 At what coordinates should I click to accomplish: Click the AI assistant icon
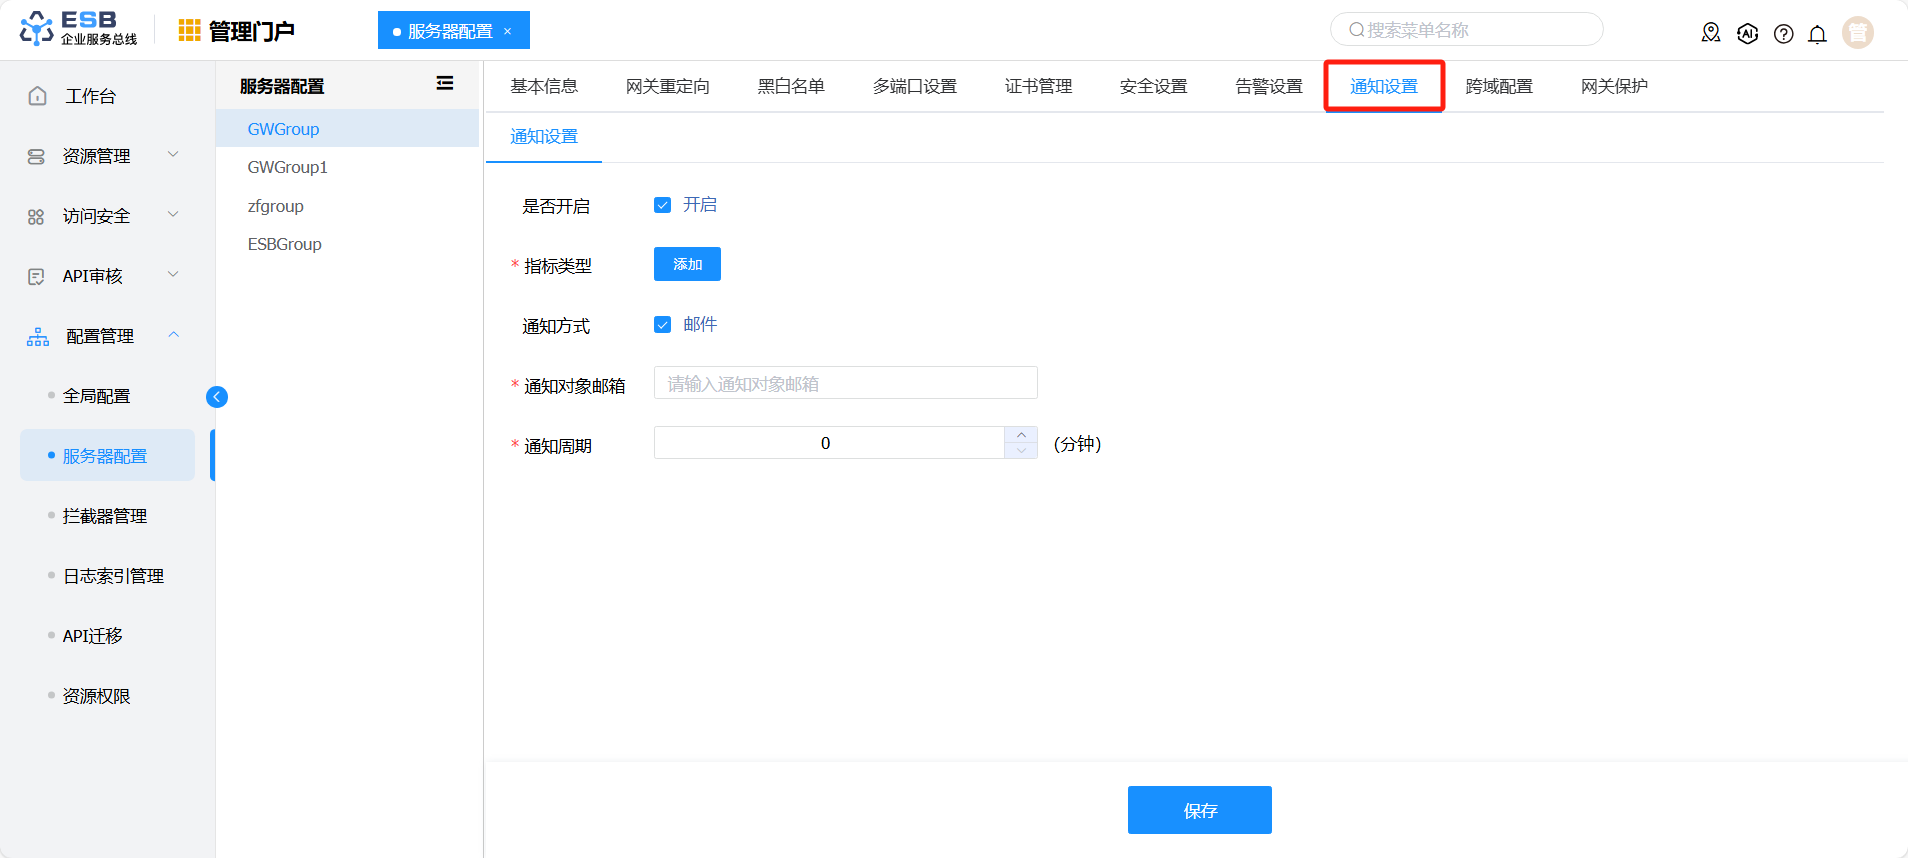pyautogui.click(x=1747, y=34)
